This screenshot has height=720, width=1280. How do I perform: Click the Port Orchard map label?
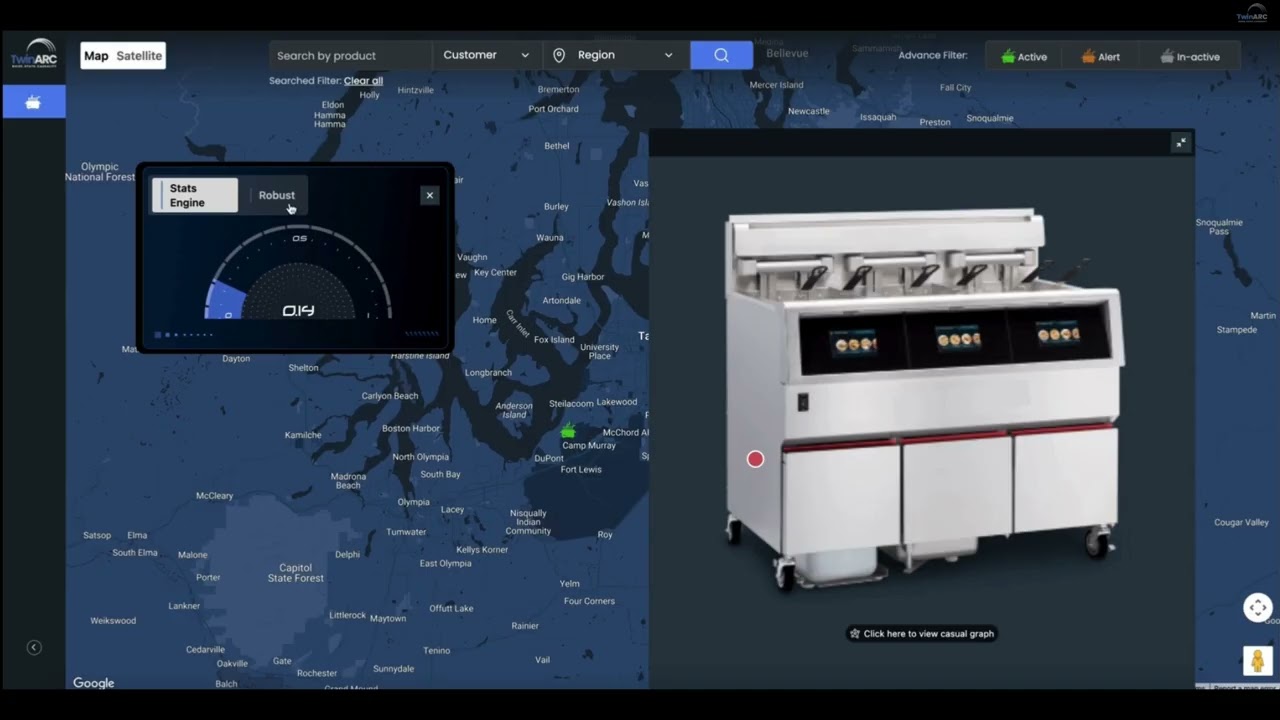[x=553, y=109]
